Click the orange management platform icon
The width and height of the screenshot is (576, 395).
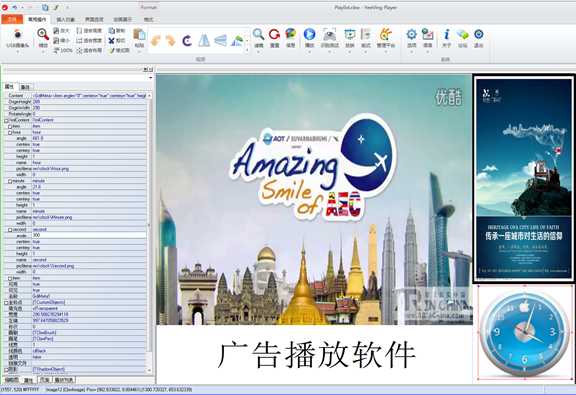(385, 34)
